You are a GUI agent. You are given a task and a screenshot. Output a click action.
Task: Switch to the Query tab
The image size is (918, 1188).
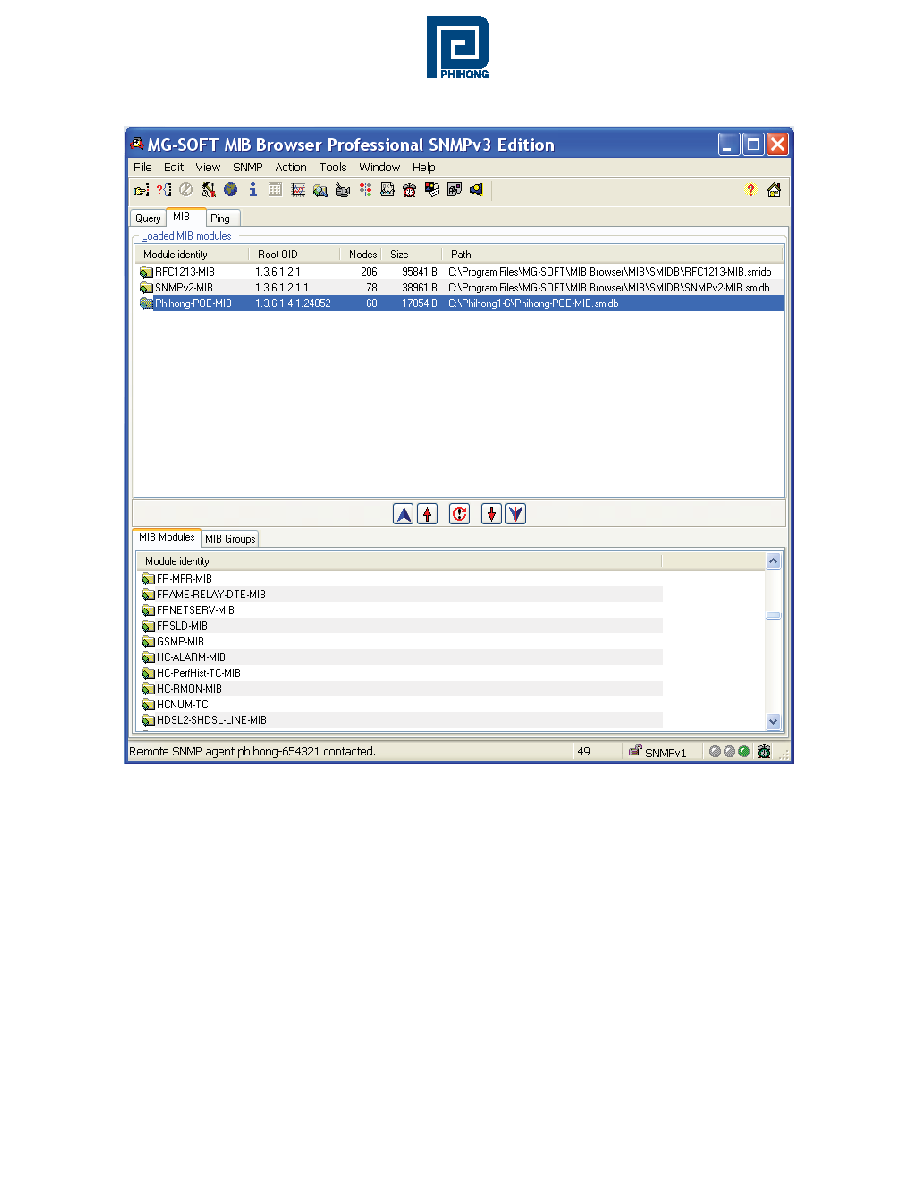148,218
